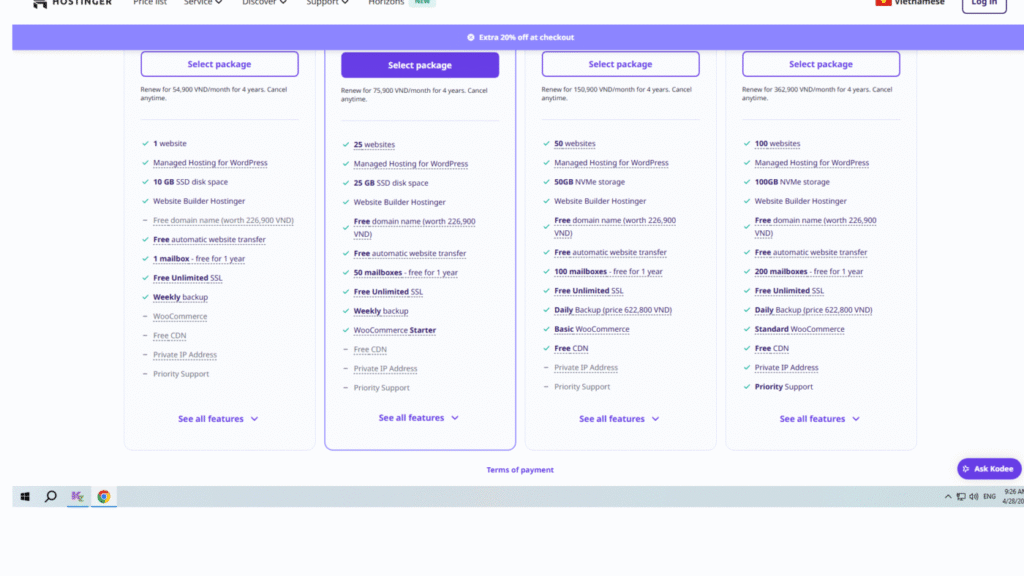This screenshot has width=1024, height=576.
Task: Select package for the 25 websites plan
Action: (x=420, y=65)
